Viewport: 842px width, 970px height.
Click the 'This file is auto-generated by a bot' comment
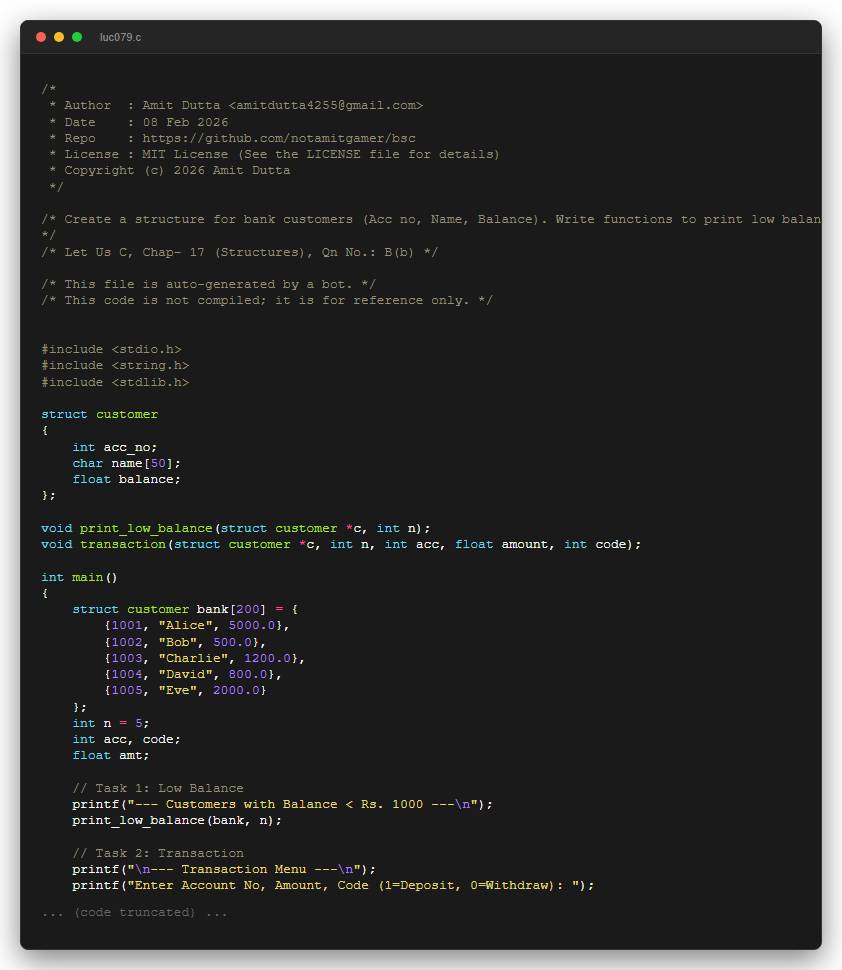click(208, 284)
